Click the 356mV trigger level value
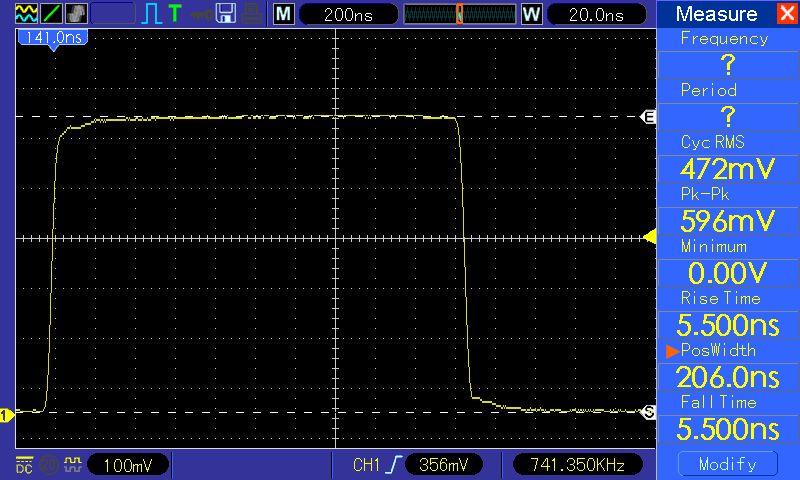This screenshot has width=800, height=480. [443, 464]
